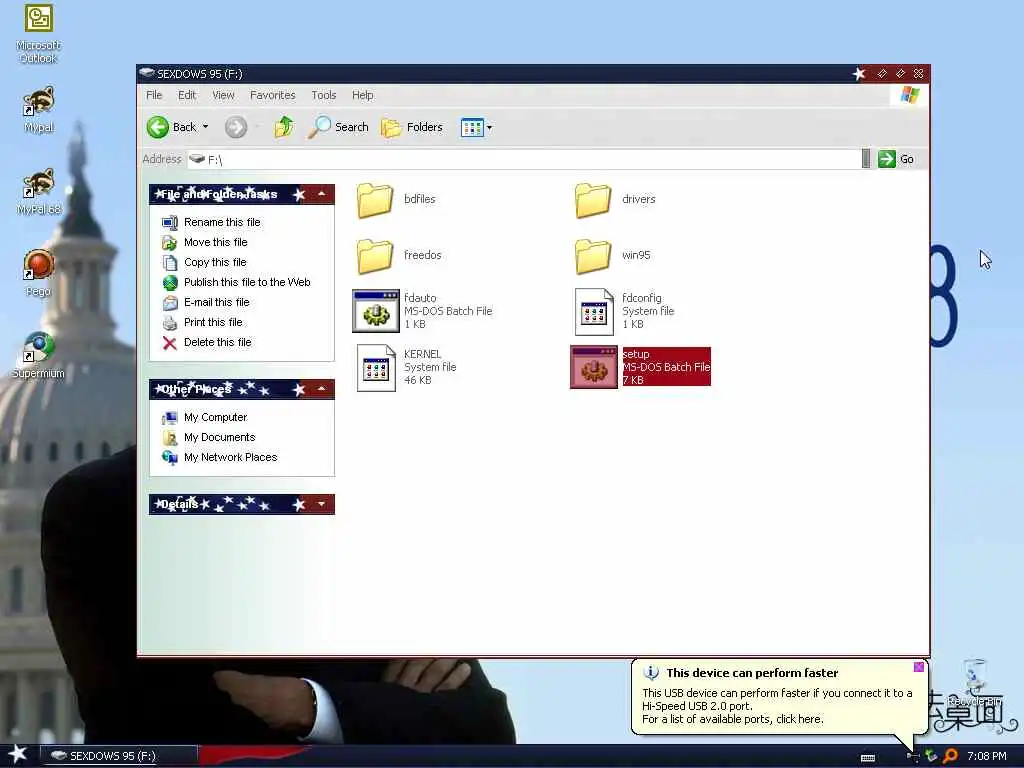This screenshot has height=768, width=1024.
Task: Open the File menu
Action: [154, 95]
